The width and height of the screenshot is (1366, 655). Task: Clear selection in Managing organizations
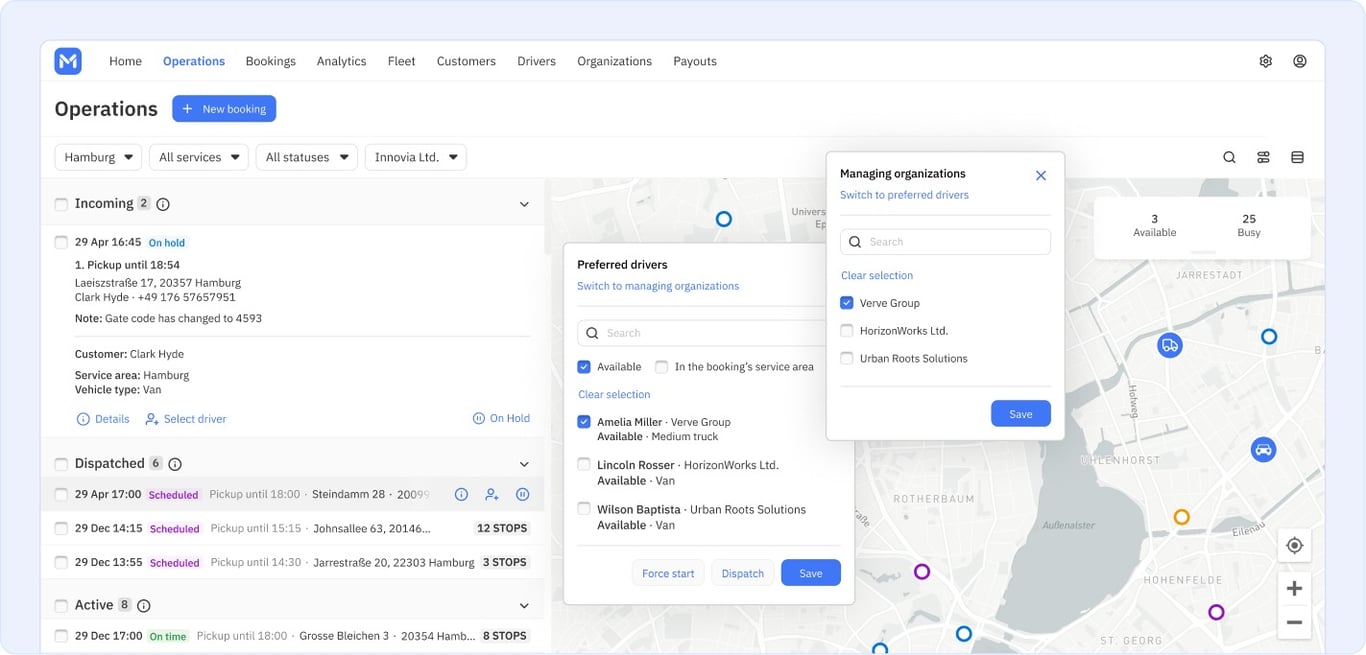click(877, 276)
